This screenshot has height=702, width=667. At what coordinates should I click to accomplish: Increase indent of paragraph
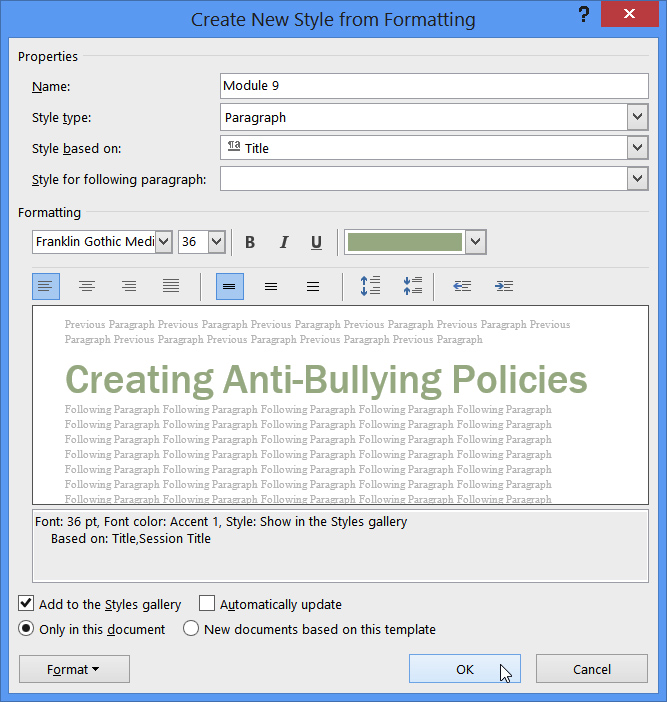tap(504, 286)
